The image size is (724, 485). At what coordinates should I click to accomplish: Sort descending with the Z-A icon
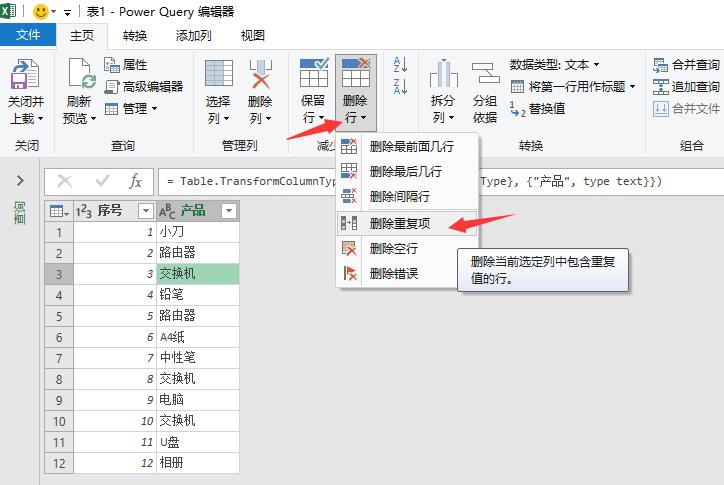pyautogui.click(x=400, y=86)
